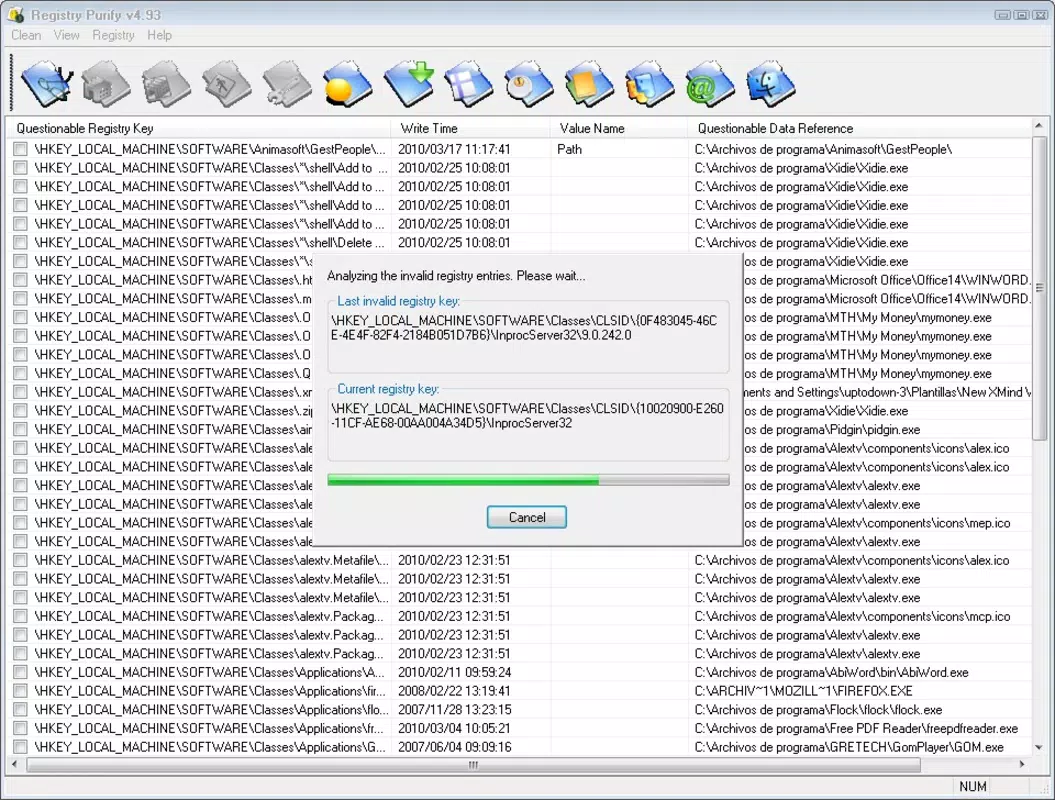The image size is (1055, 800).
Task: Select the C:\ARCHIV~1\MOZILL~1\FIREFOX.EXE data reference
Action: tap(803, 691)
